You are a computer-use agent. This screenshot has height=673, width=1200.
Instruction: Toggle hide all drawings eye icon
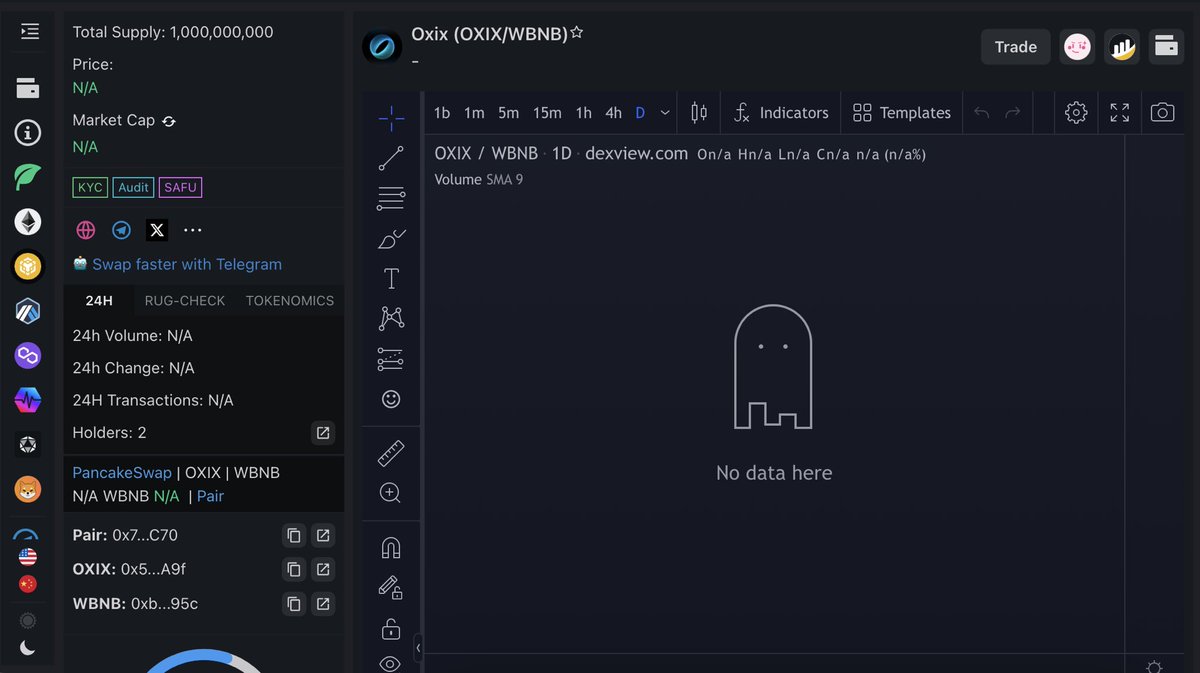point(391,663)
